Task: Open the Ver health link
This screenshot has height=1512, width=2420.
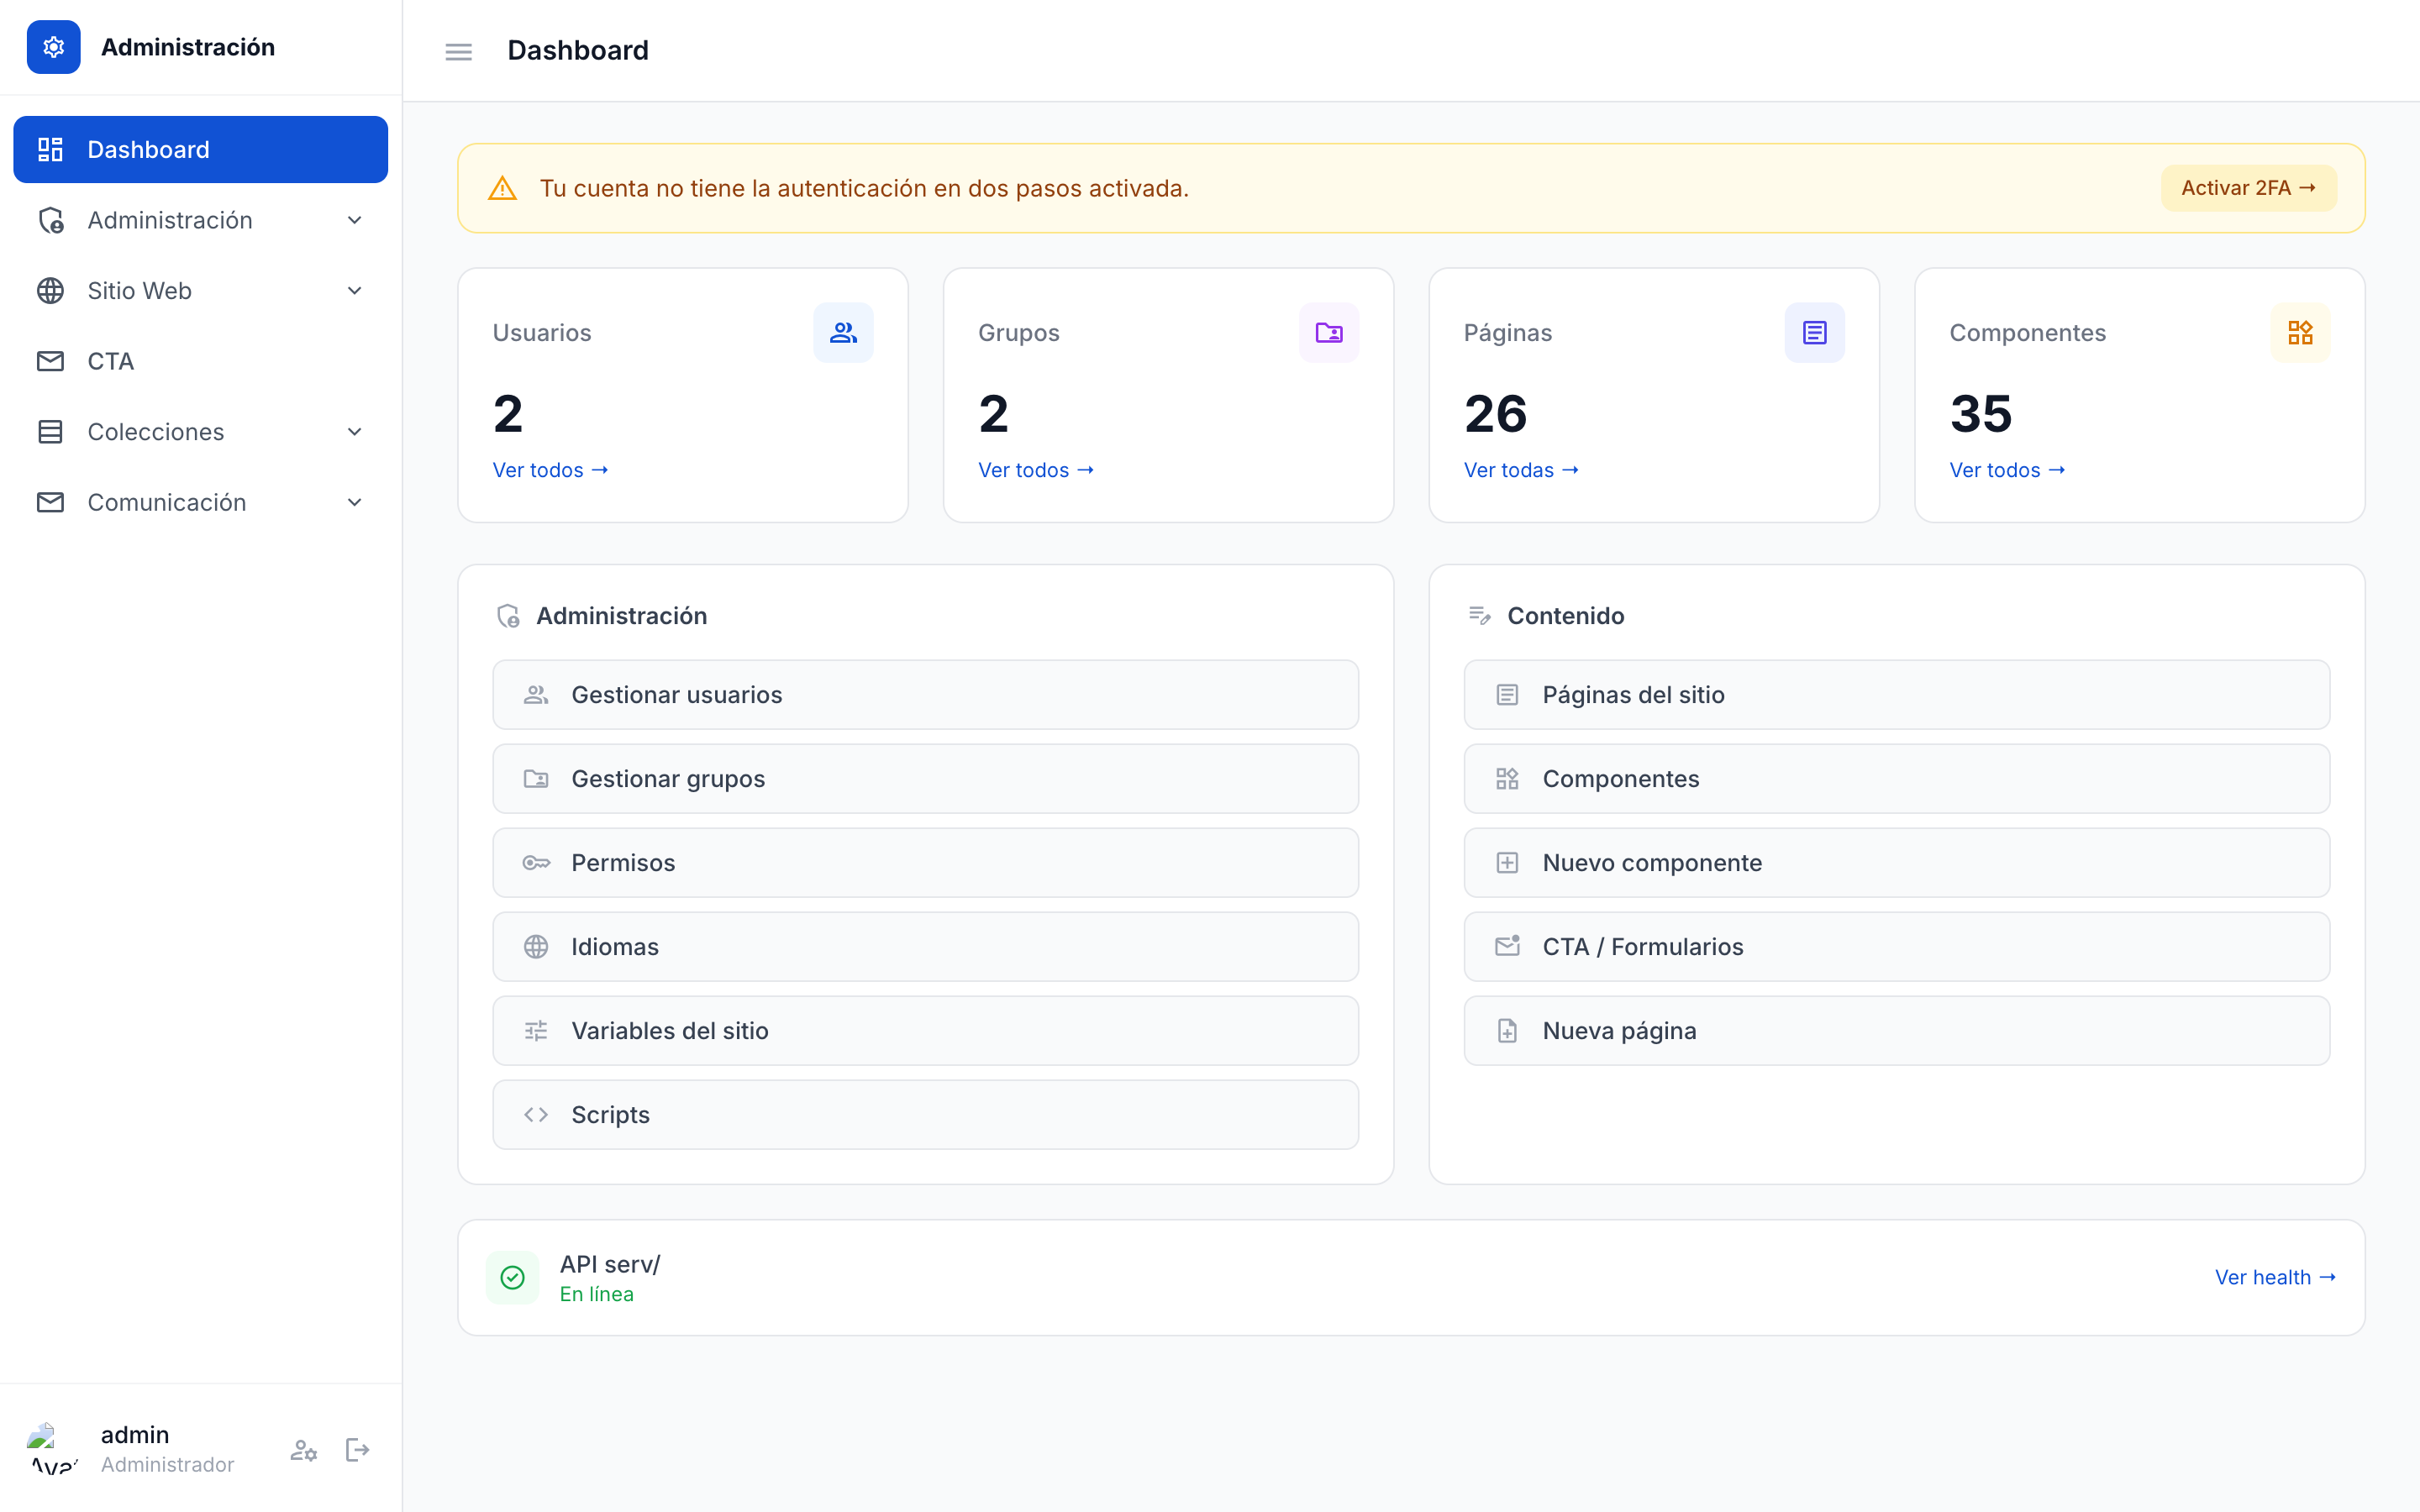Action: click(x=2275, y=1277)
